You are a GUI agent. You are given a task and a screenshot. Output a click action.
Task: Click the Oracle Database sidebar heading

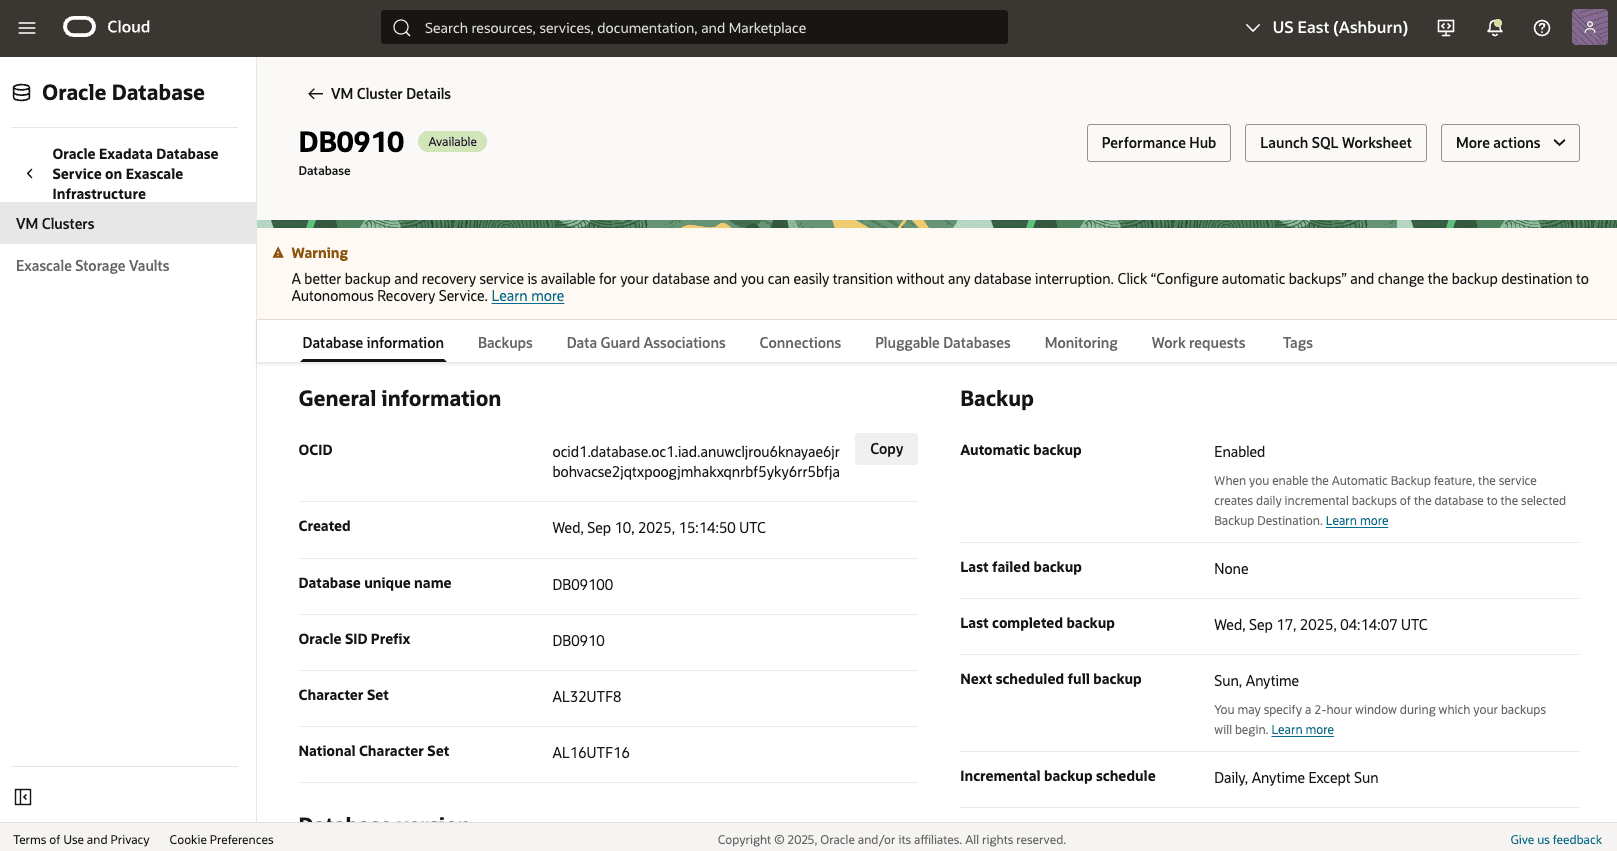click(x=123, y=93)
